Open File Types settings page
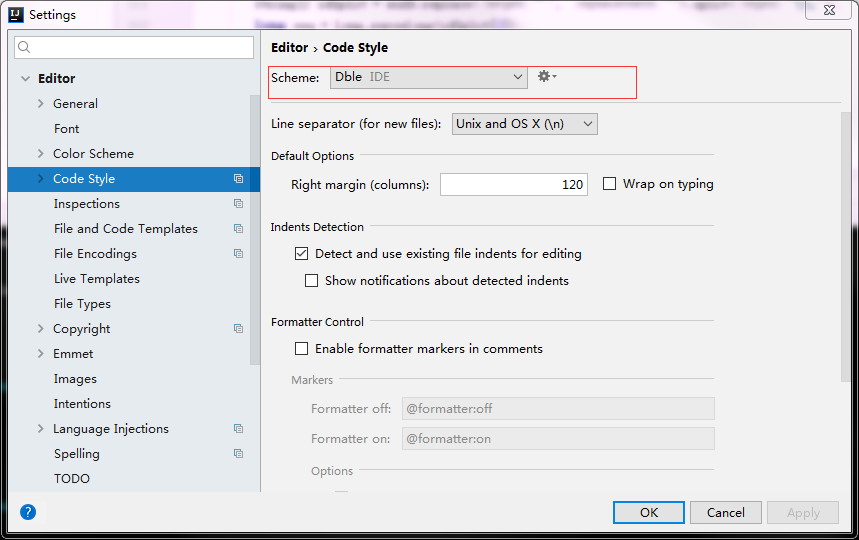The width and height of the screenshot is (859, 540). click(x=82, y=304)
